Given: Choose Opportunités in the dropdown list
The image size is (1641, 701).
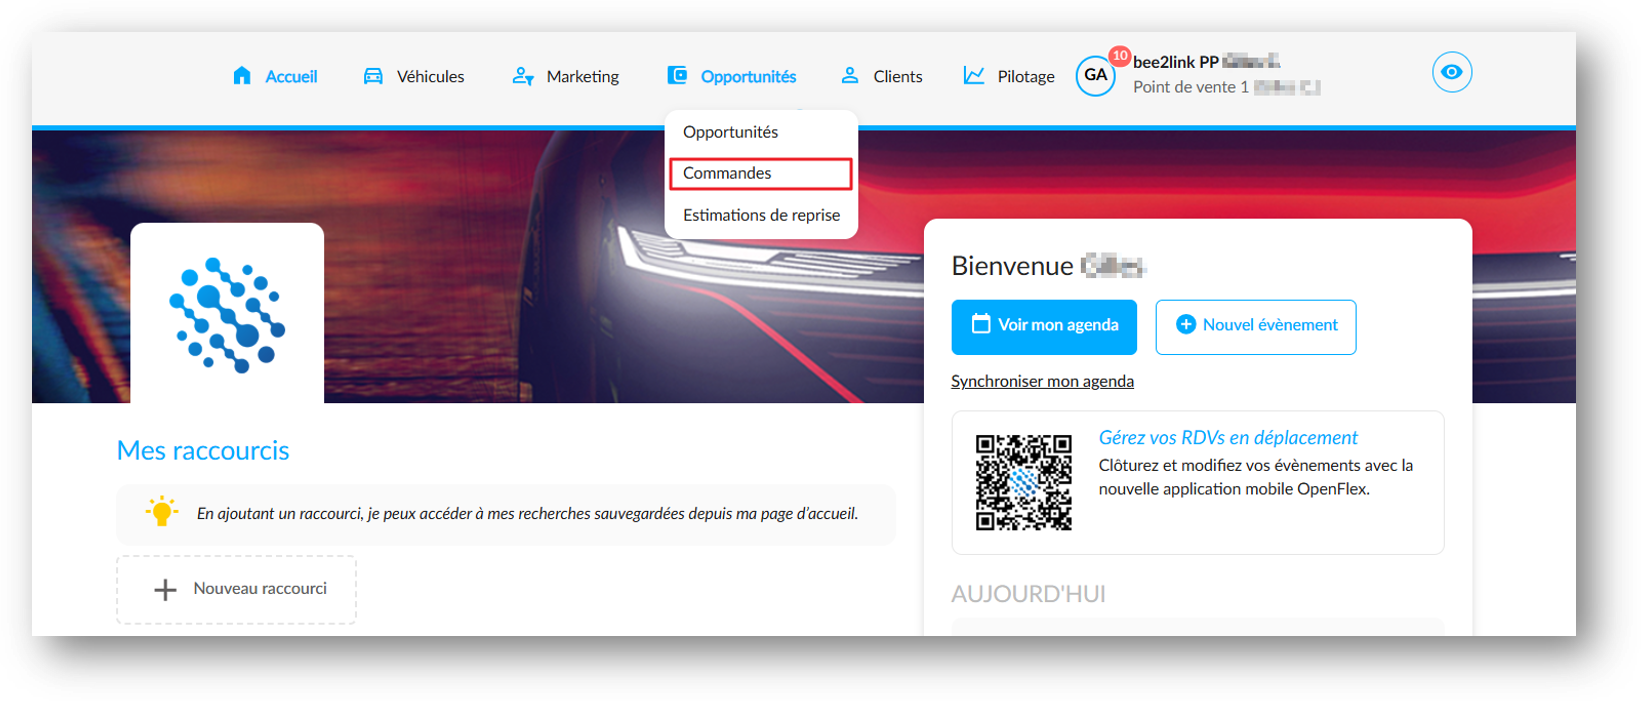Looking at the screenshot, I should click(x=730, y=132).
